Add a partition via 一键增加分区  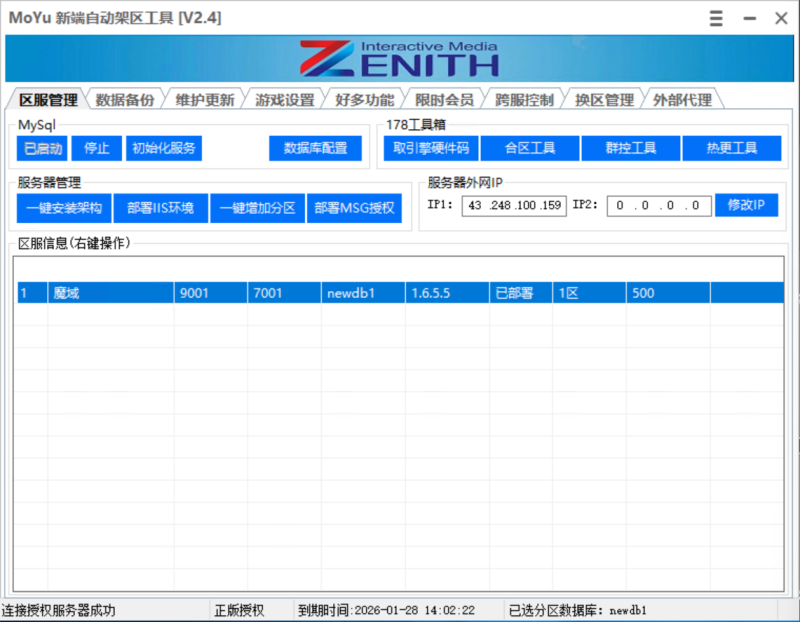[259, 207]
